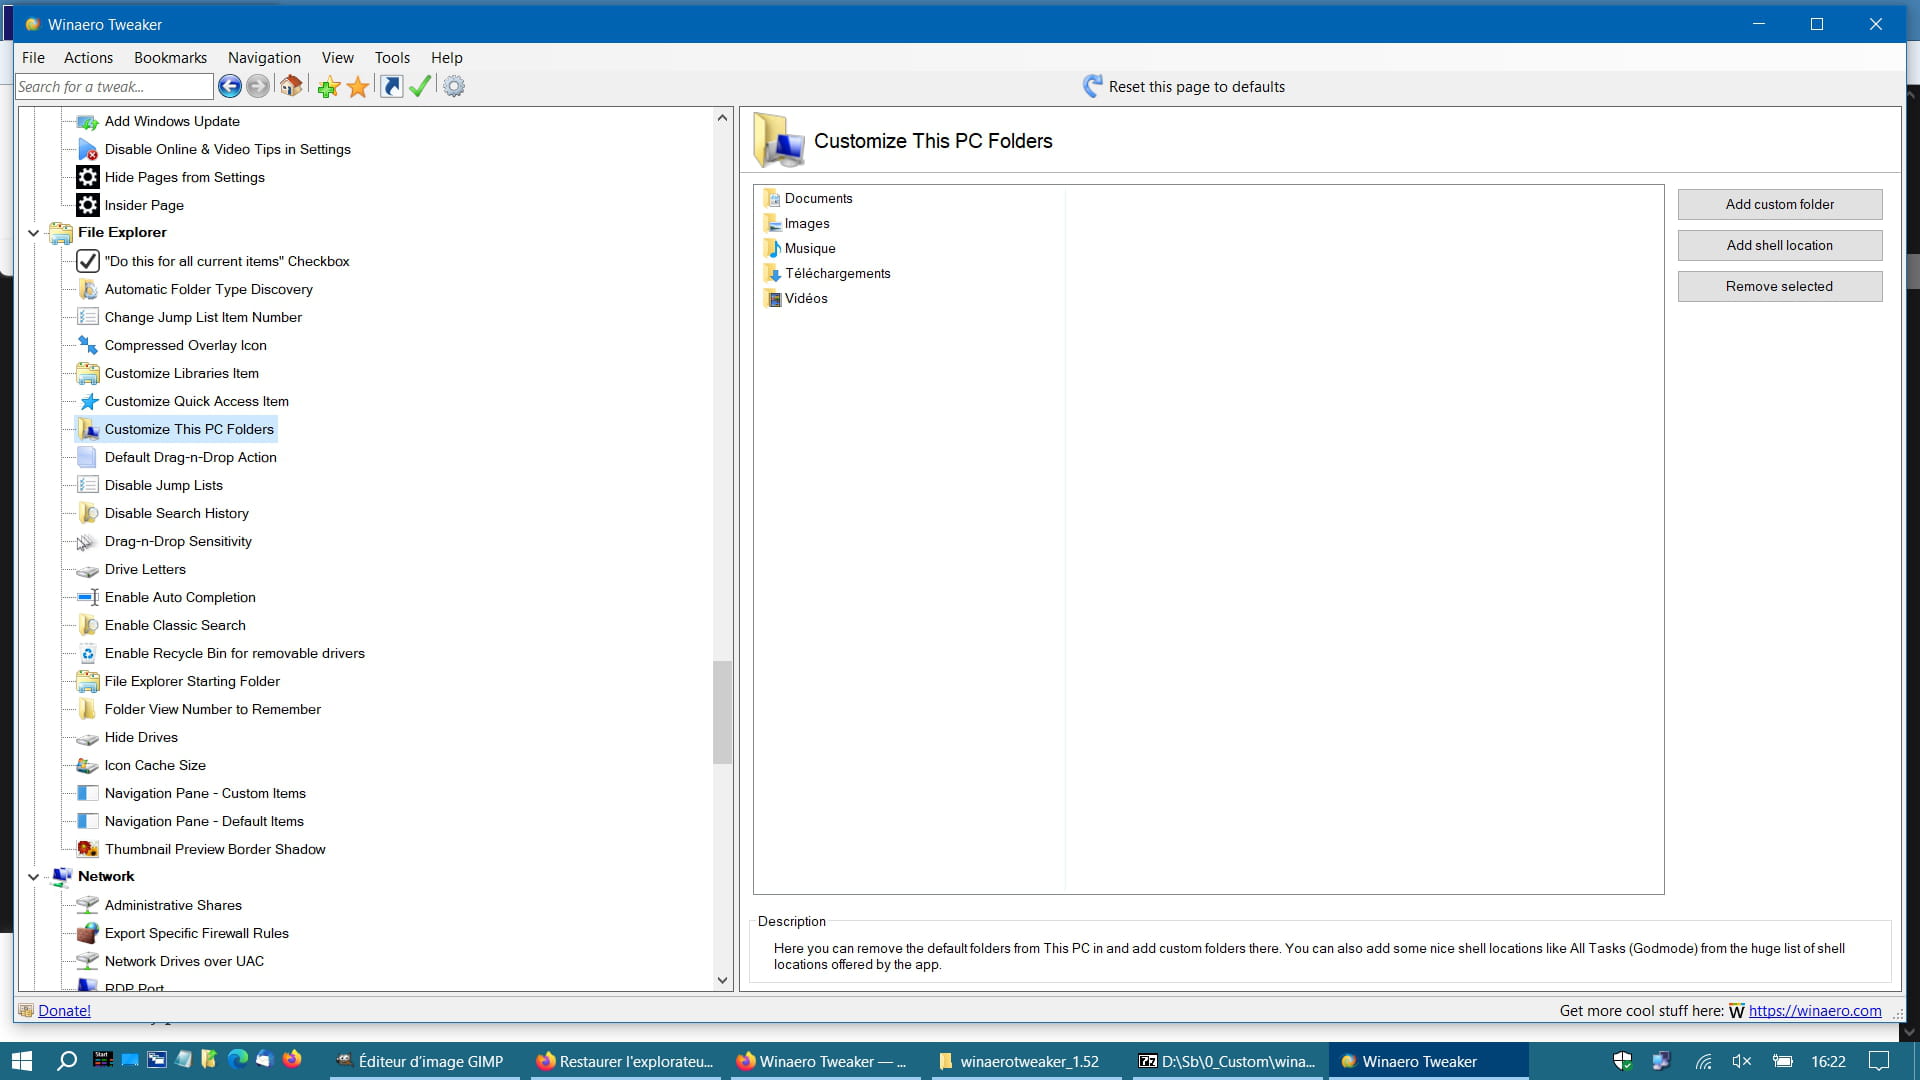Open the Actions menu

[88, 58]
